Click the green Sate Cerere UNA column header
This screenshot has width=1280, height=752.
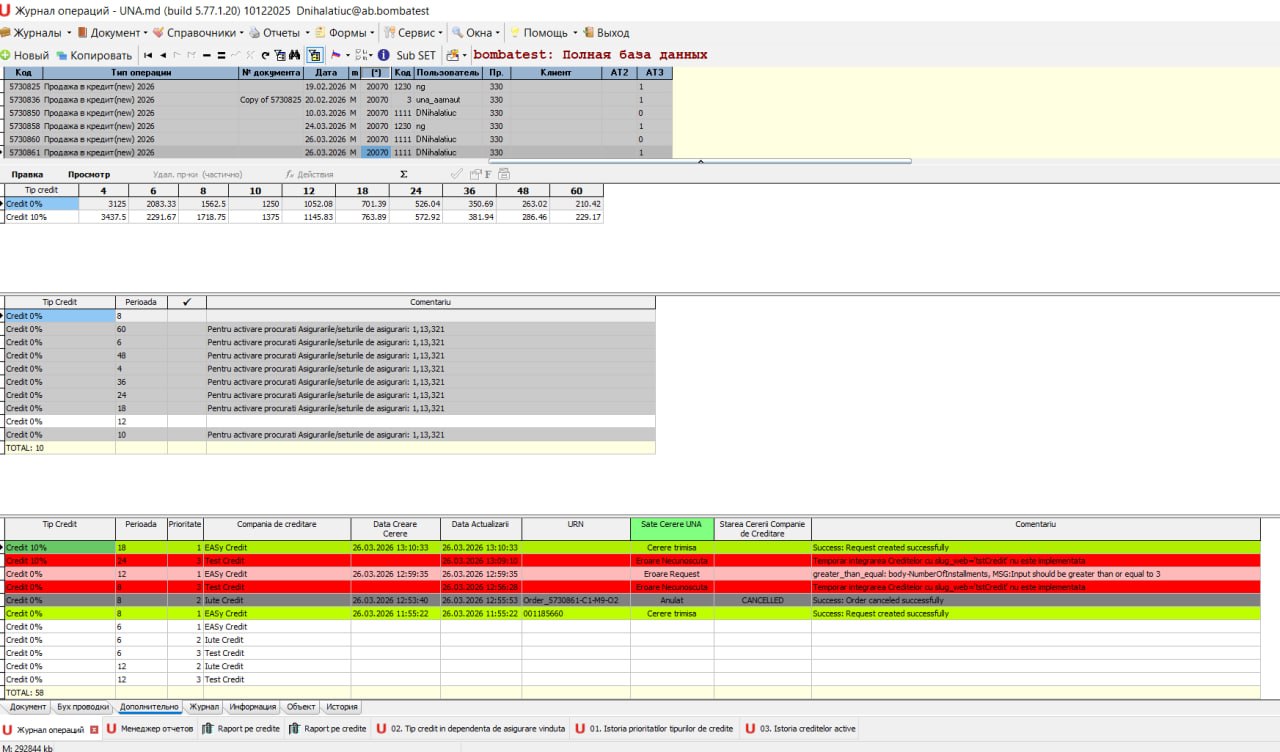[x=672, y=529]
